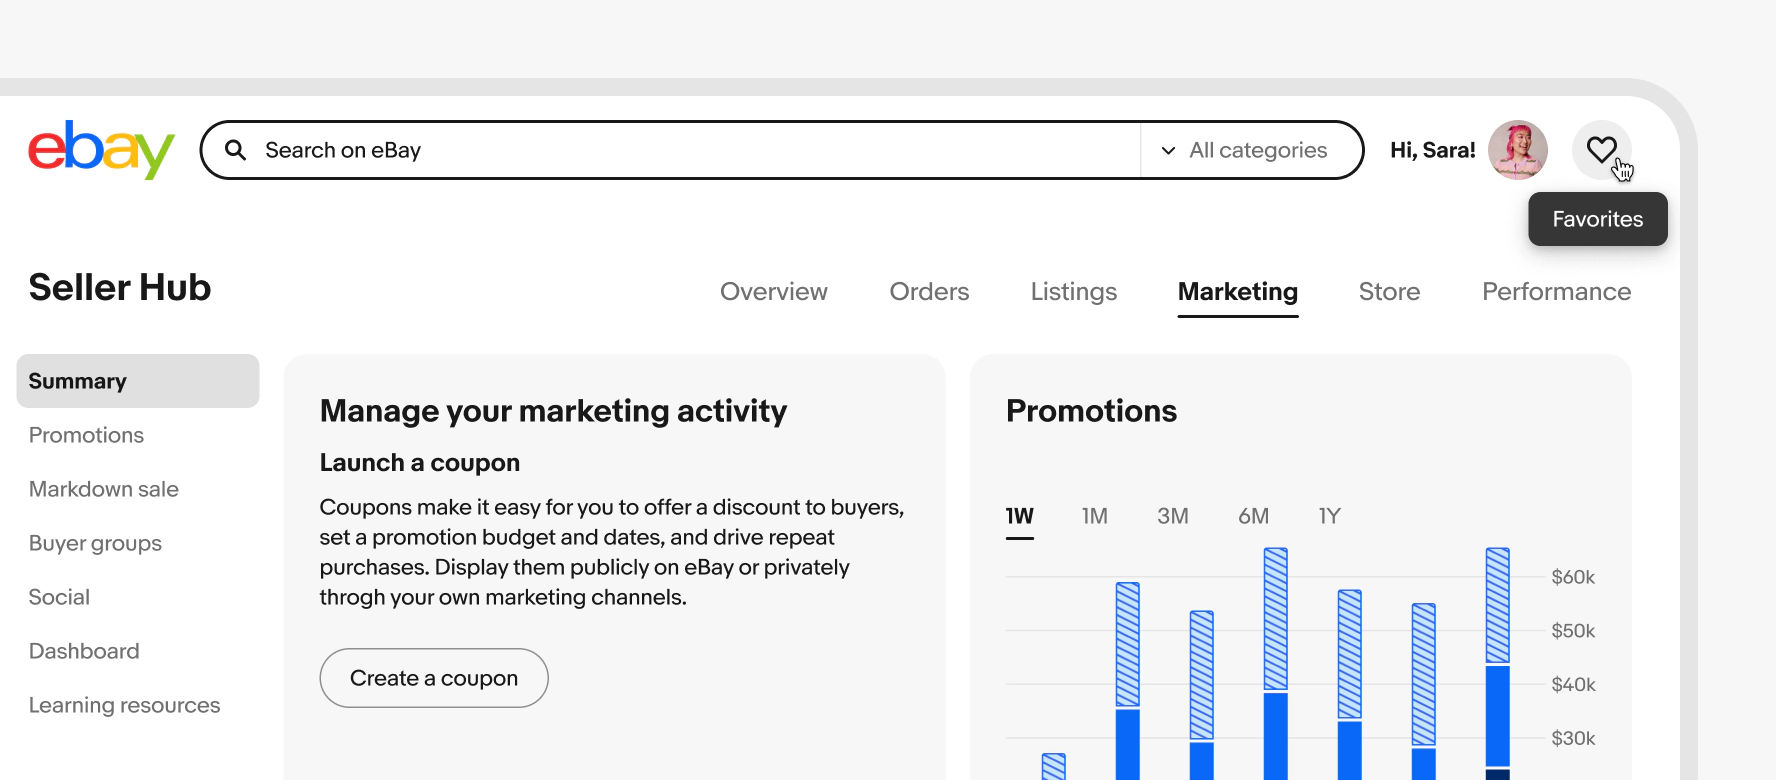Open the Store tab
1776x780 pixels.
[1390, 291]
